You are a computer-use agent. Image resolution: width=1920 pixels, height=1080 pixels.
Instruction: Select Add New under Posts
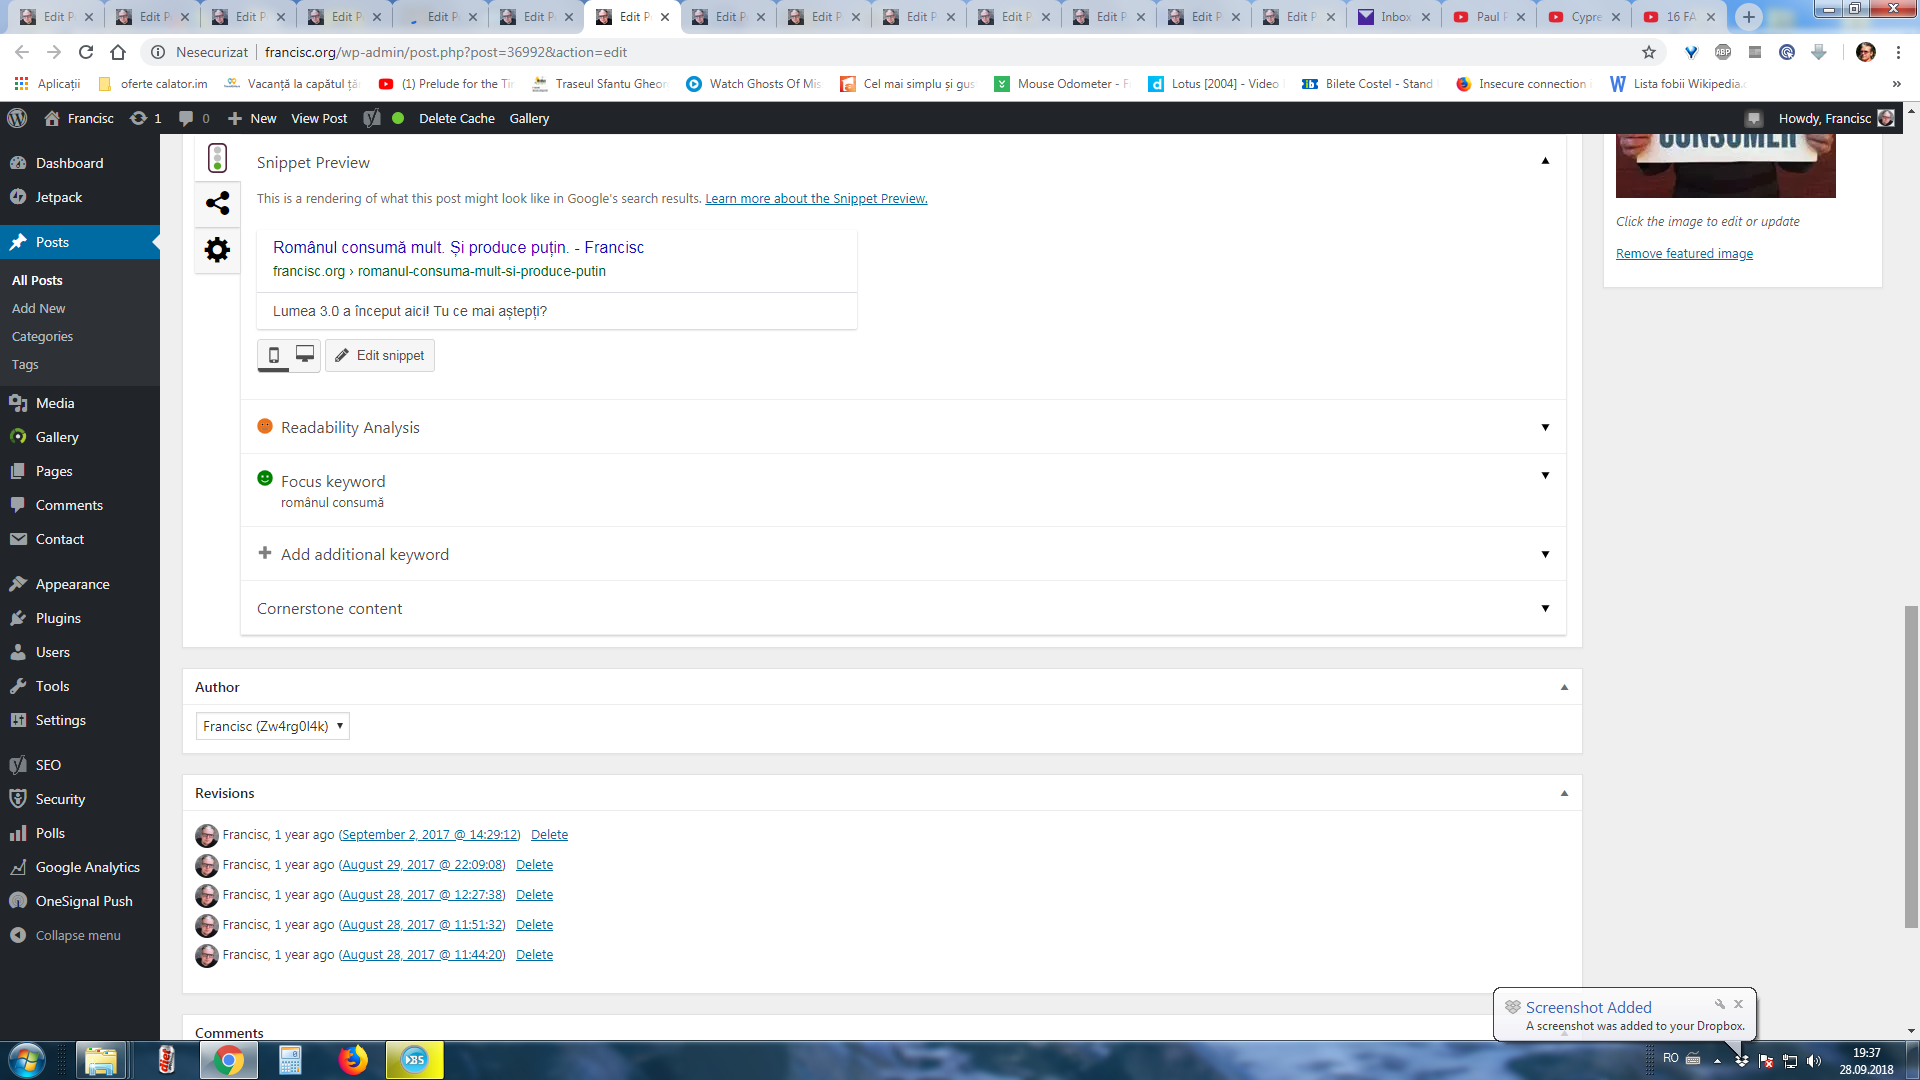(x=38, y=308)
